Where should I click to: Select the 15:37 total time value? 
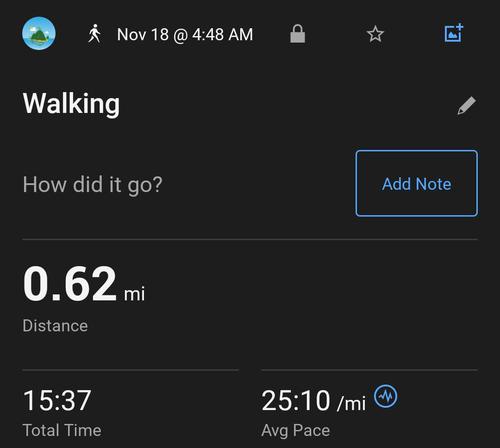pos(57,400)
